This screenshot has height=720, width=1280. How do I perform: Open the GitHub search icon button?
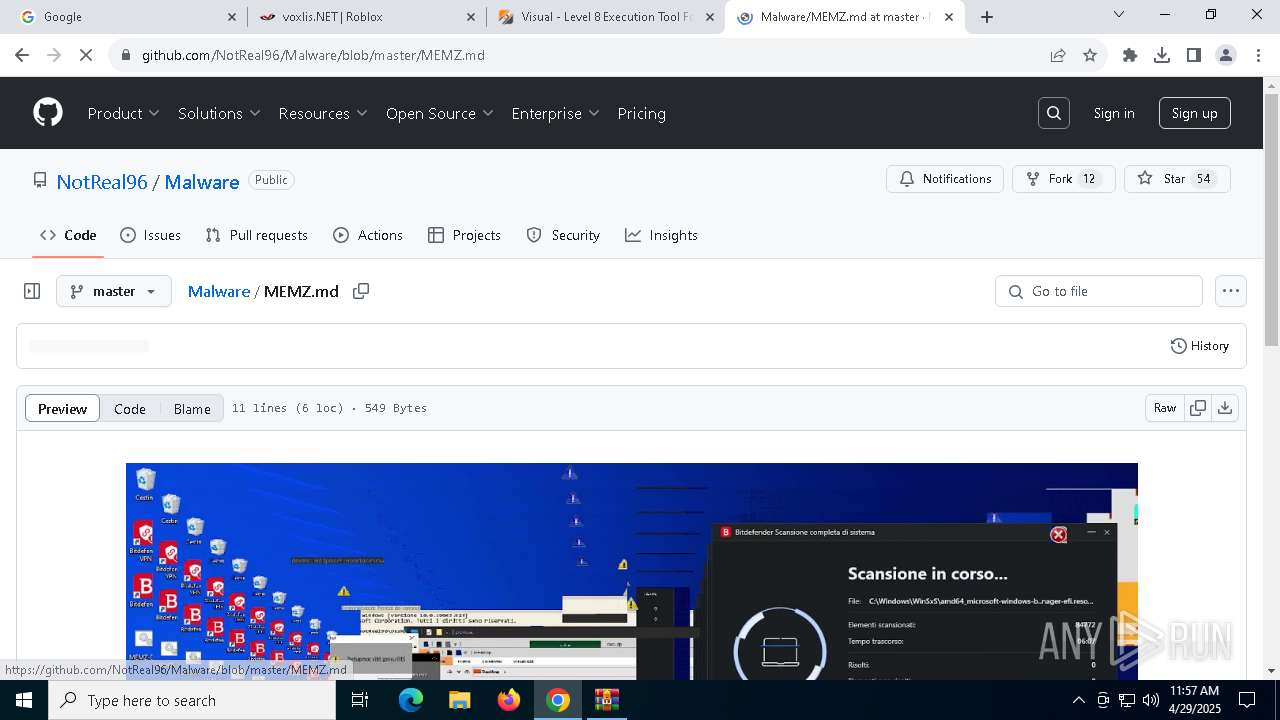[x=1054, y=113]
